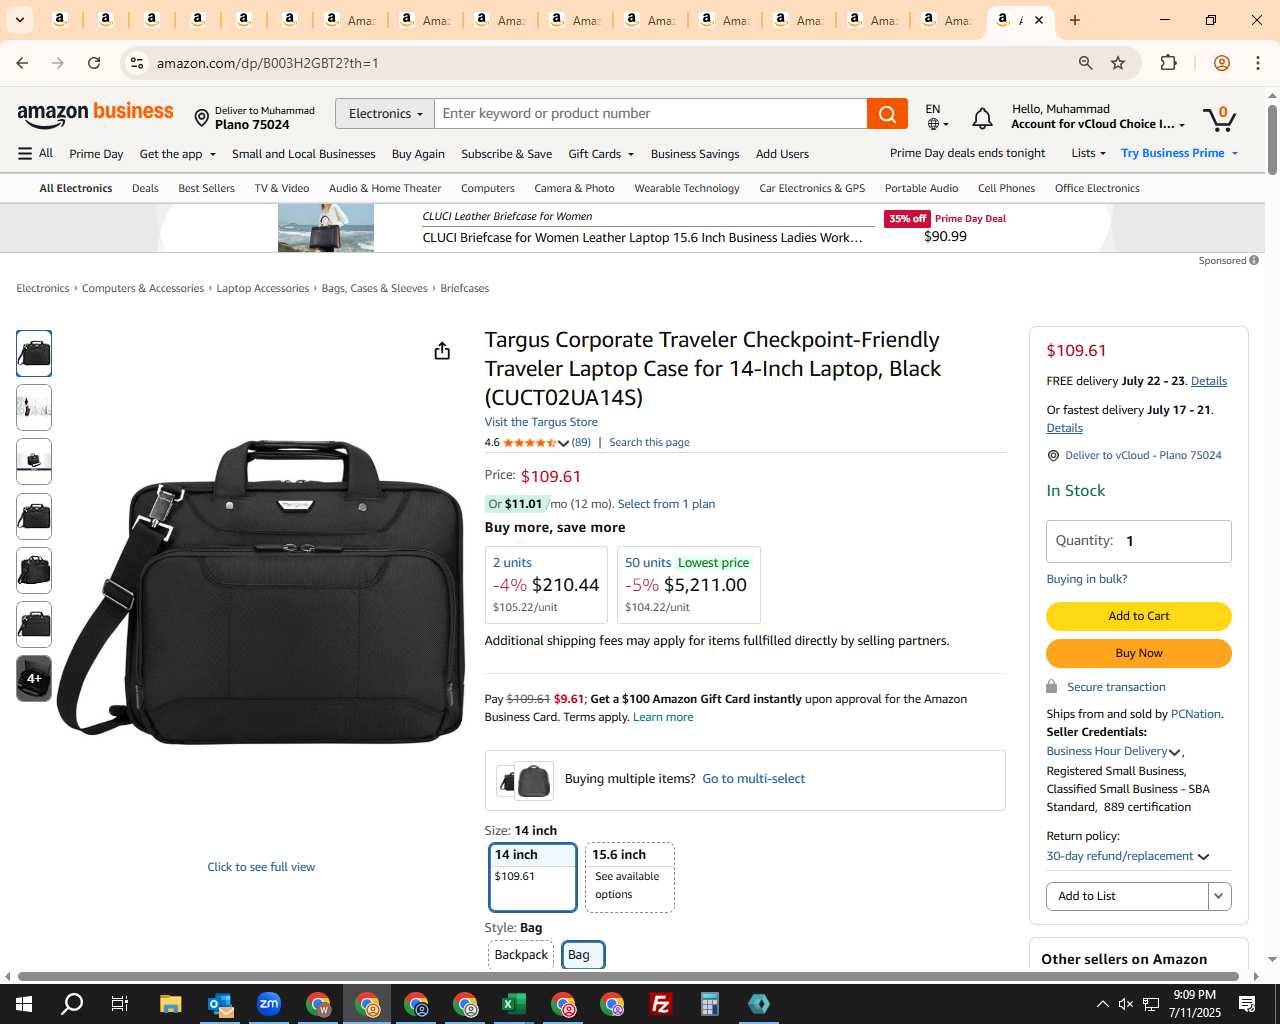
Task: Open the Quantity dropdown
Action: 1138,541
